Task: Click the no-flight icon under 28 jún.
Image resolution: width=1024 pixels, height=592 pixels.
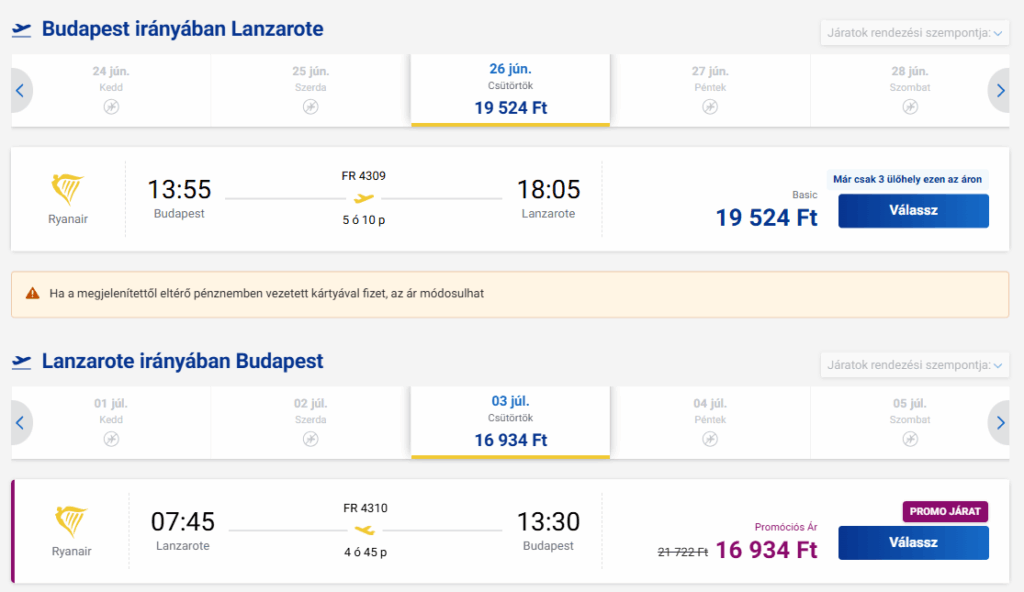Action: (x=910, y=107)
